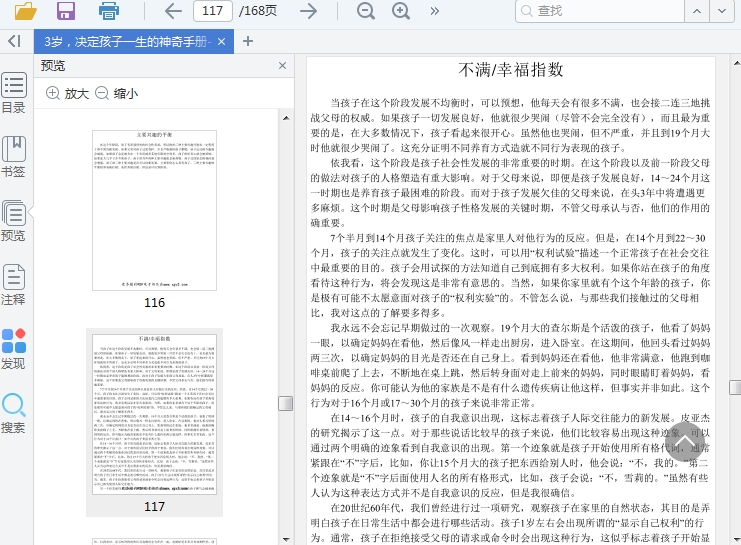741x545 pixels.
Task: Open the 注释 annotations panel
Action: point(14,285)
